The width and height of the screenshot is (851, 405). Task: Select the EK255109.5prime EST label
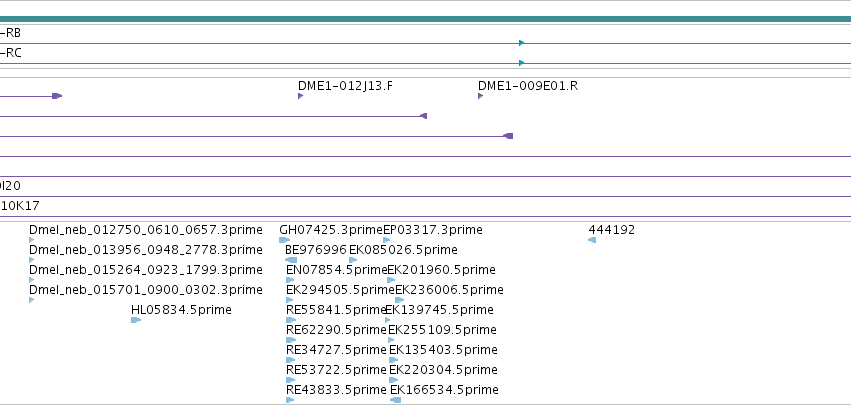442,330
